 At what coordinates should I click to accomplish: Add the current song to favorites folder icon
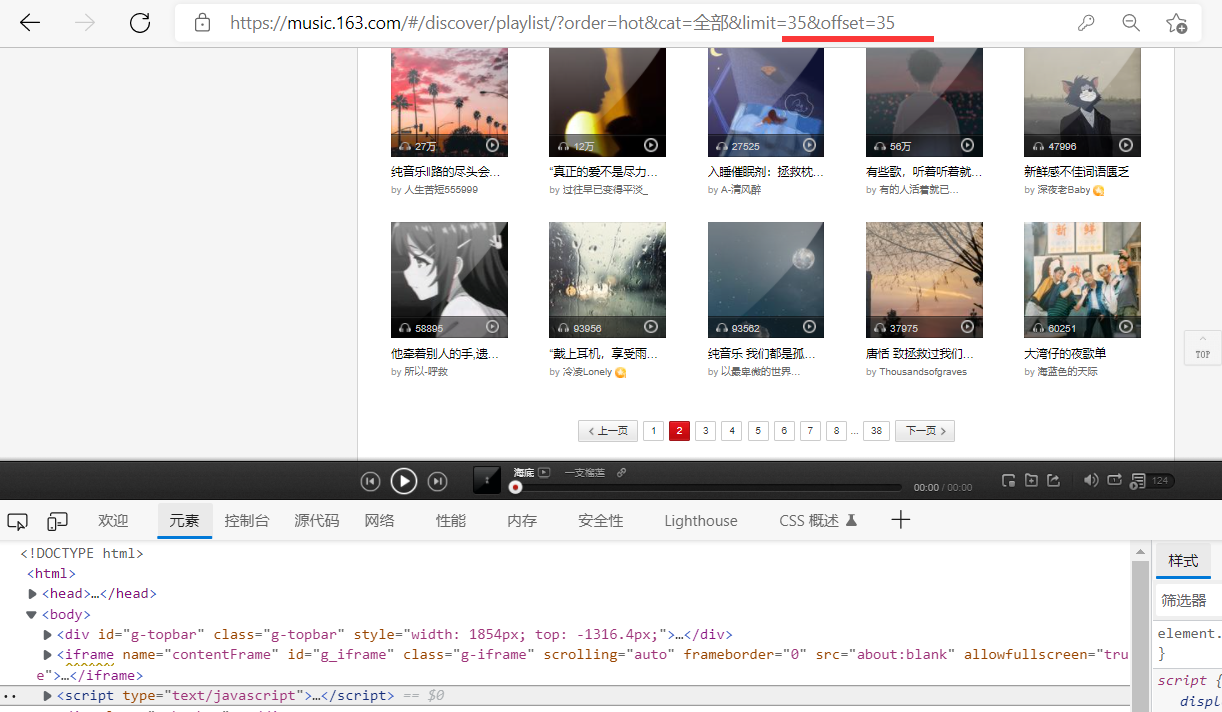click(x=1030, y=480)
